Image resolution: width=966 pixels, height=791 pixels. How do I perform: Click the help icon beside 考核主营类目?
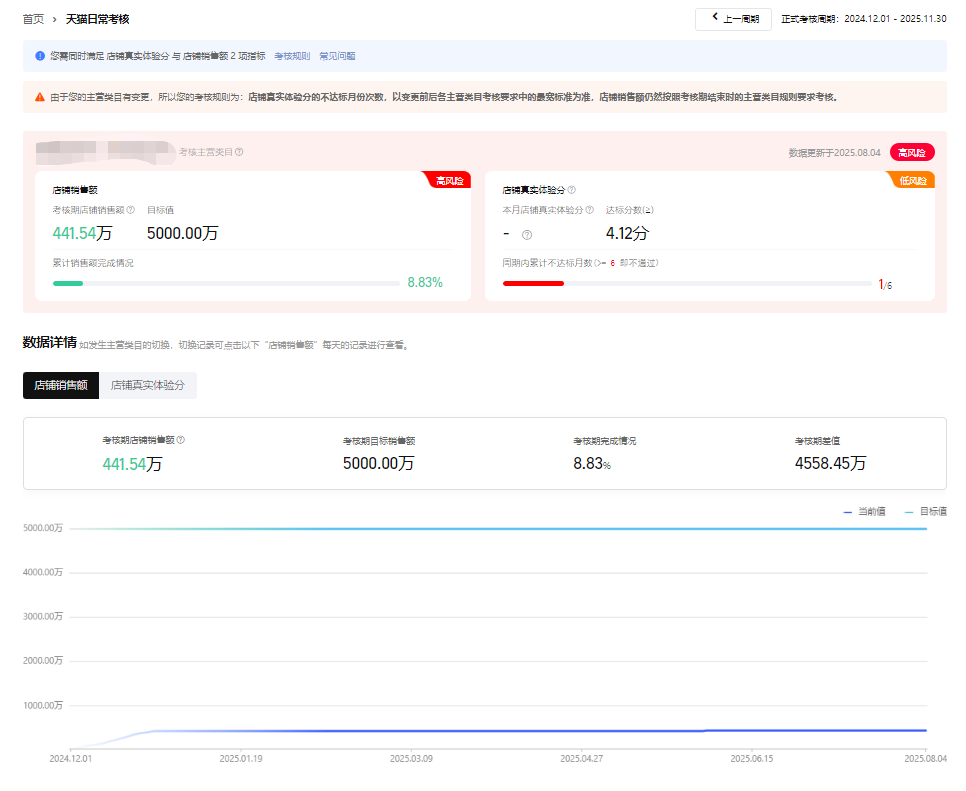(240, 152)
